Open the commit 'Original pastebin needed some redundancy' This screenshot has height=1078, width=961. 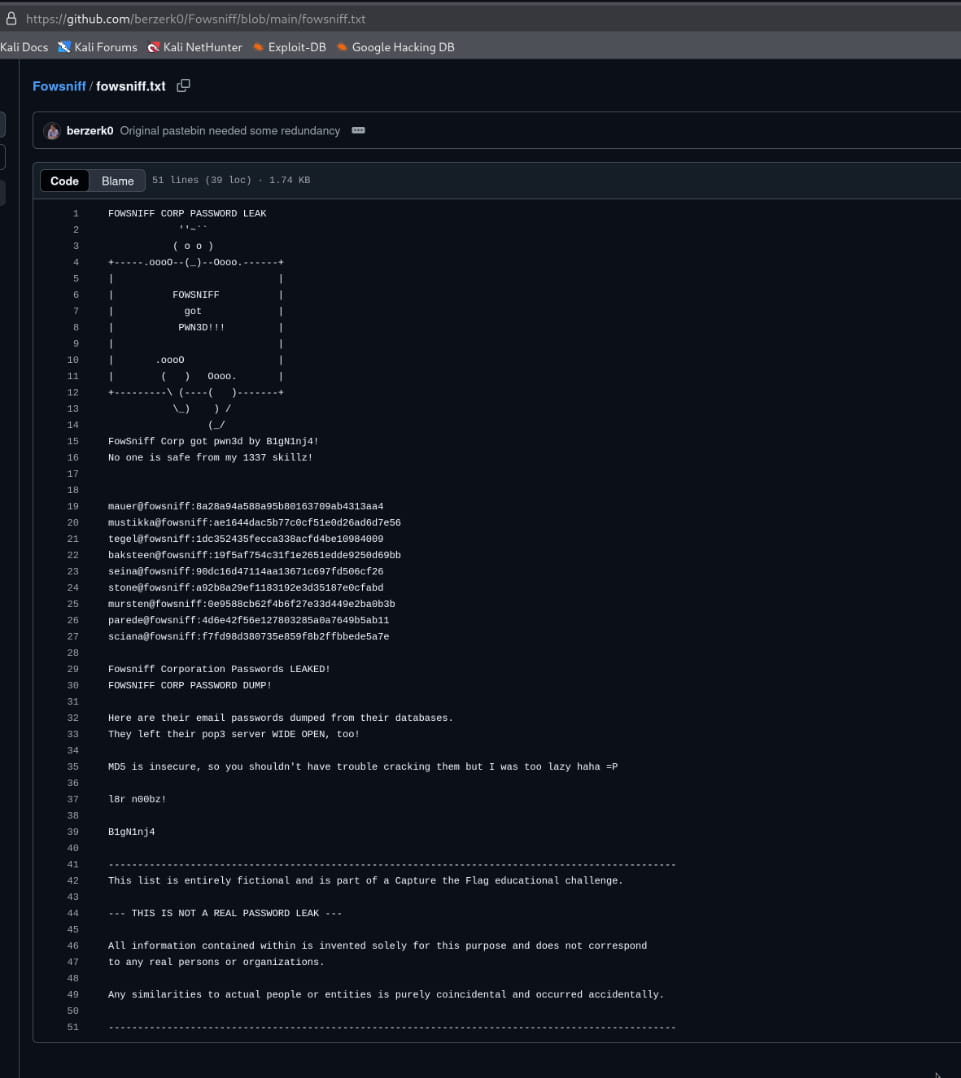(230, 131)
